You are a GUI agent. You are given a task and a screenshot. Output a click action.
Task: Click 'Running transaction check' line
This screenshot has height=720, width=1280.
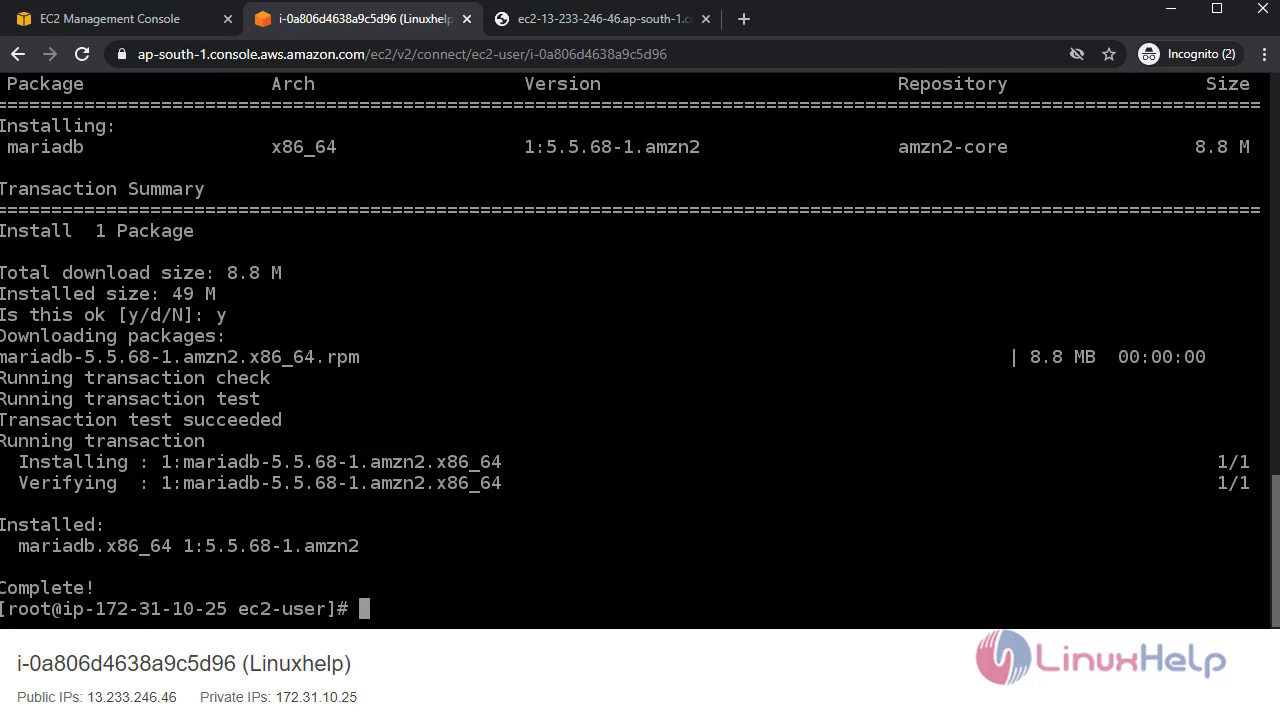pos(135,378)
